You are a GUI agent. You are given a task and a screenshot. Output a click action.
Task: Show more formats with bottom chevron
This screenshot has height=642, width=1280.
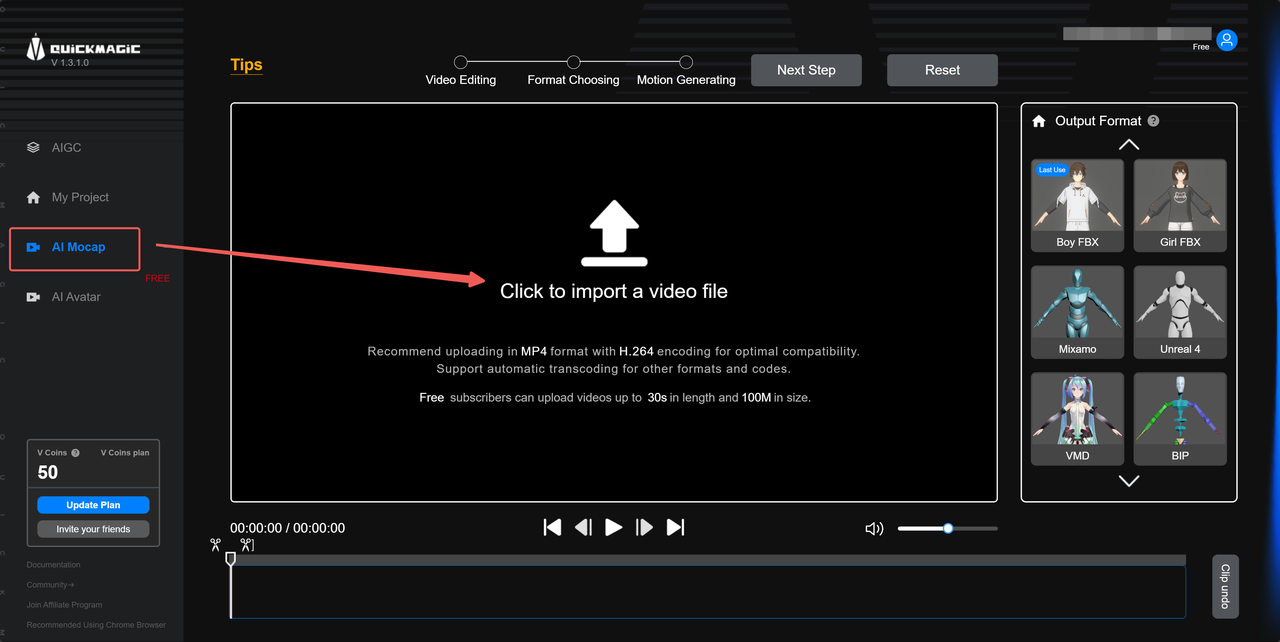click(x=1128, y=480)
